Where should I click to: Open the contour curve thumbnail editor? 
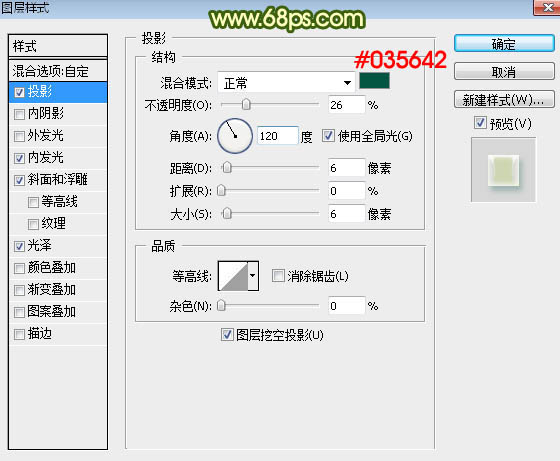[233, 276]
